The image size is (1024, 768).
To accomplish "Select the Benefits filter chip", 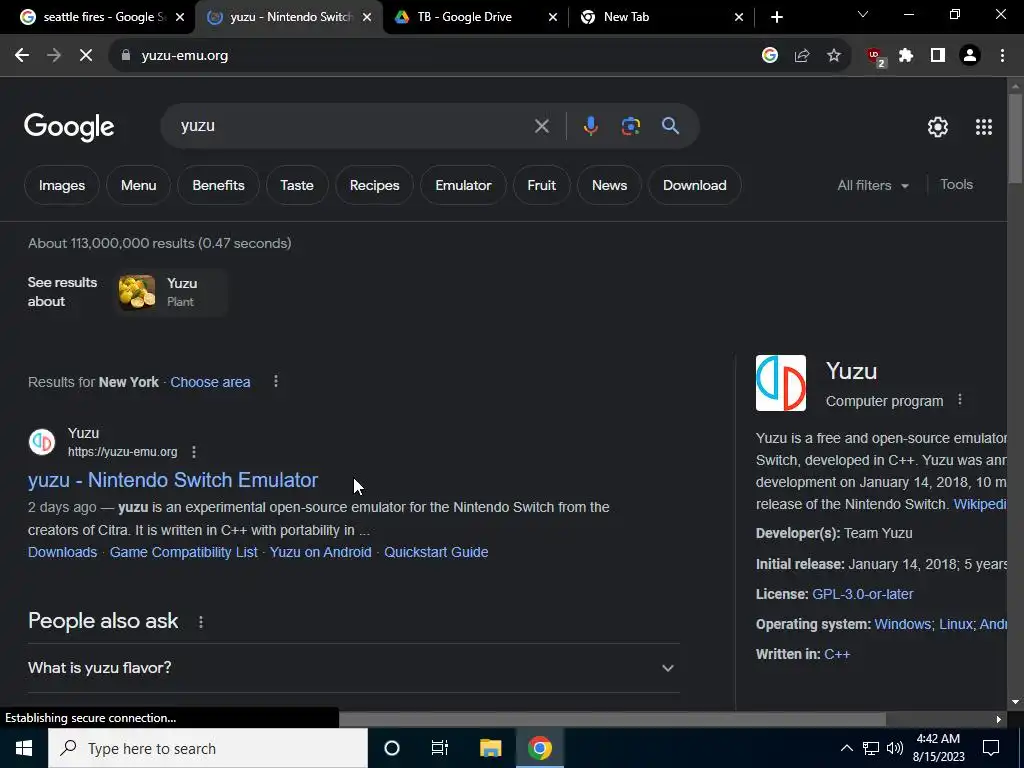I will [218, 185].
